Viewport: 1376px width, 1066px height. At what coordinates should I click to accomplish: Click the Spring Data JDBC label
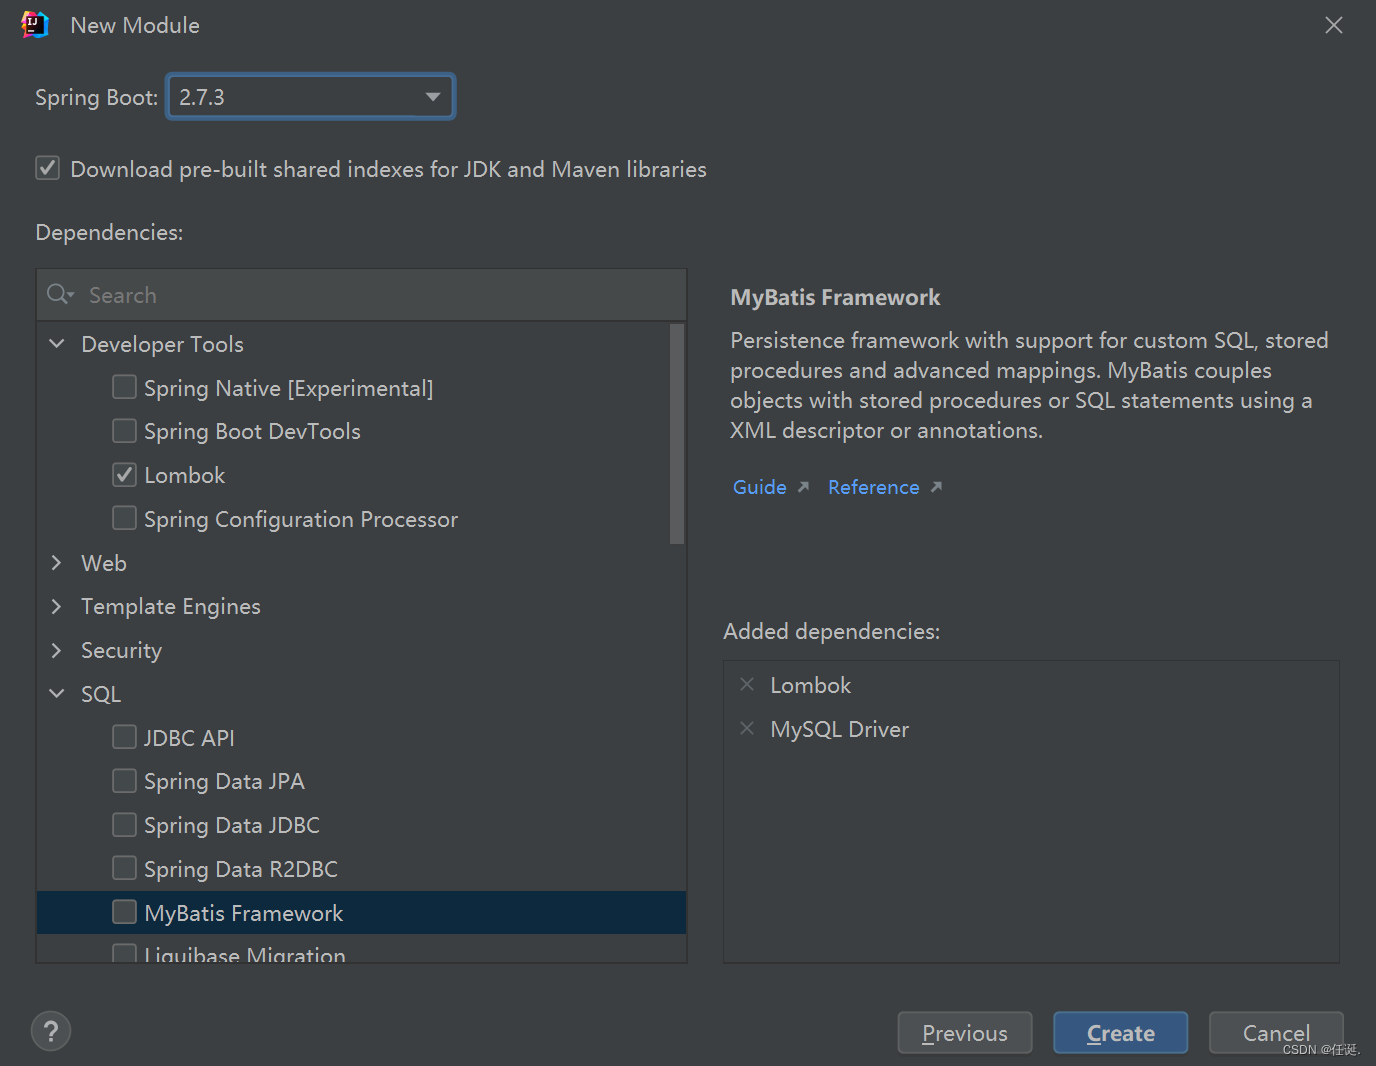[x=232, y=825]
